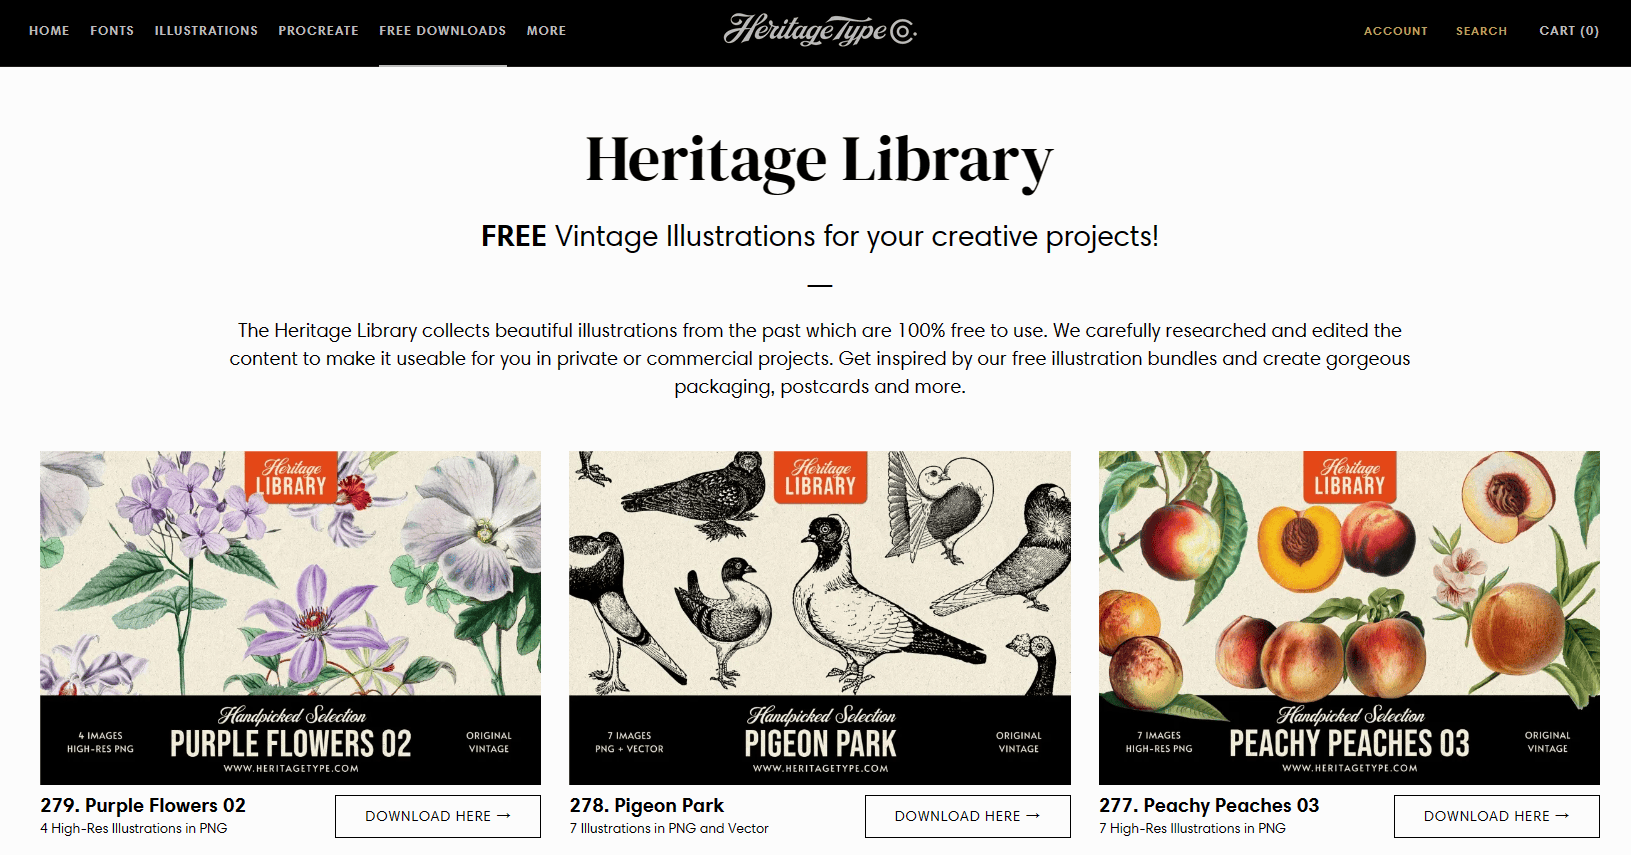Click the HeritageType logo in header
1631x855 pixels.
pyautogui.click(x=820, y=31)
